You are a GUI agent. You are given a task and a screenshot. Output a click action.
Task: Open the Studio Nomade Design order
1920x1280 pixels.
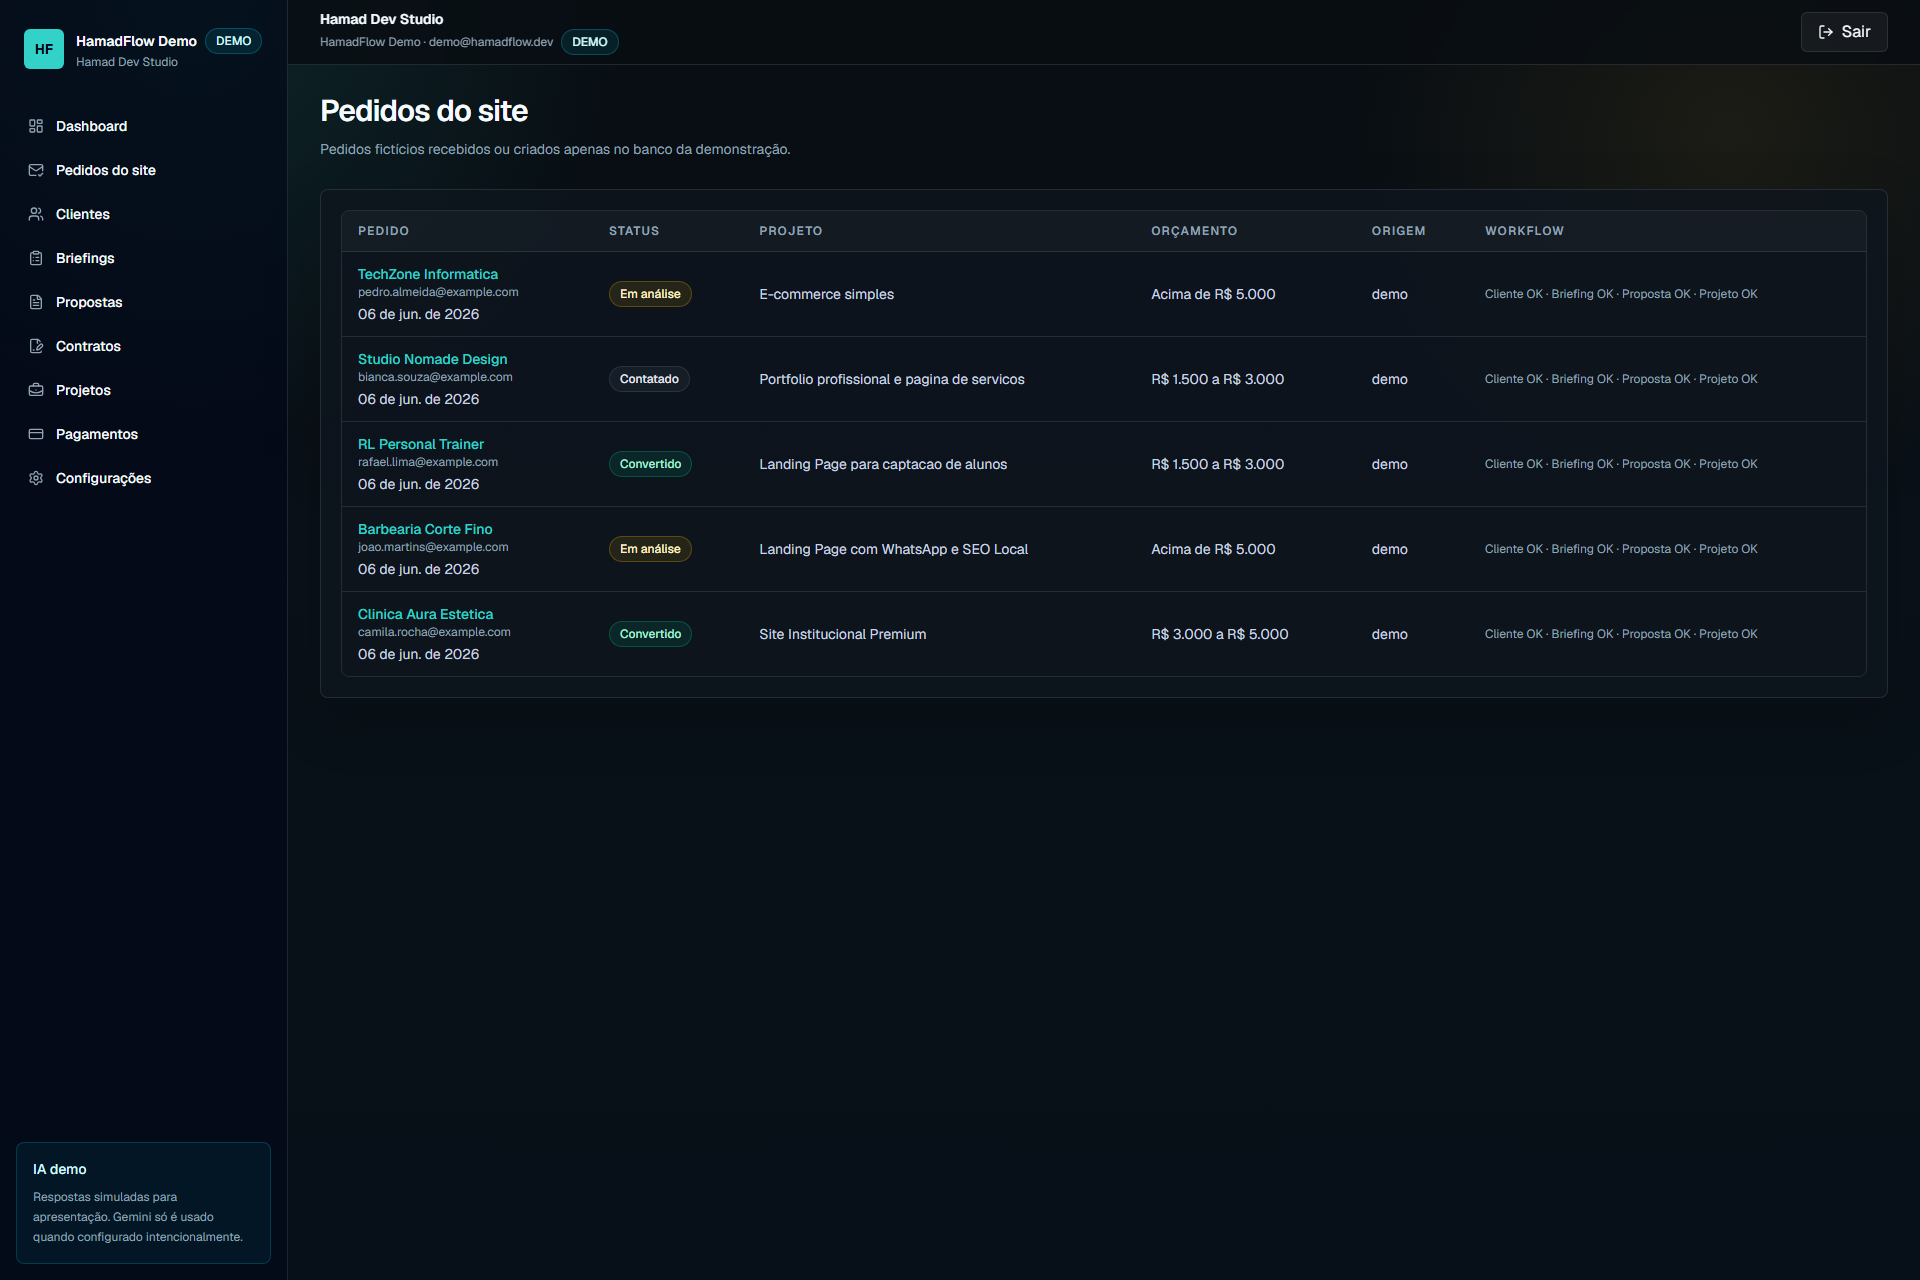click(x=432, y=359)
